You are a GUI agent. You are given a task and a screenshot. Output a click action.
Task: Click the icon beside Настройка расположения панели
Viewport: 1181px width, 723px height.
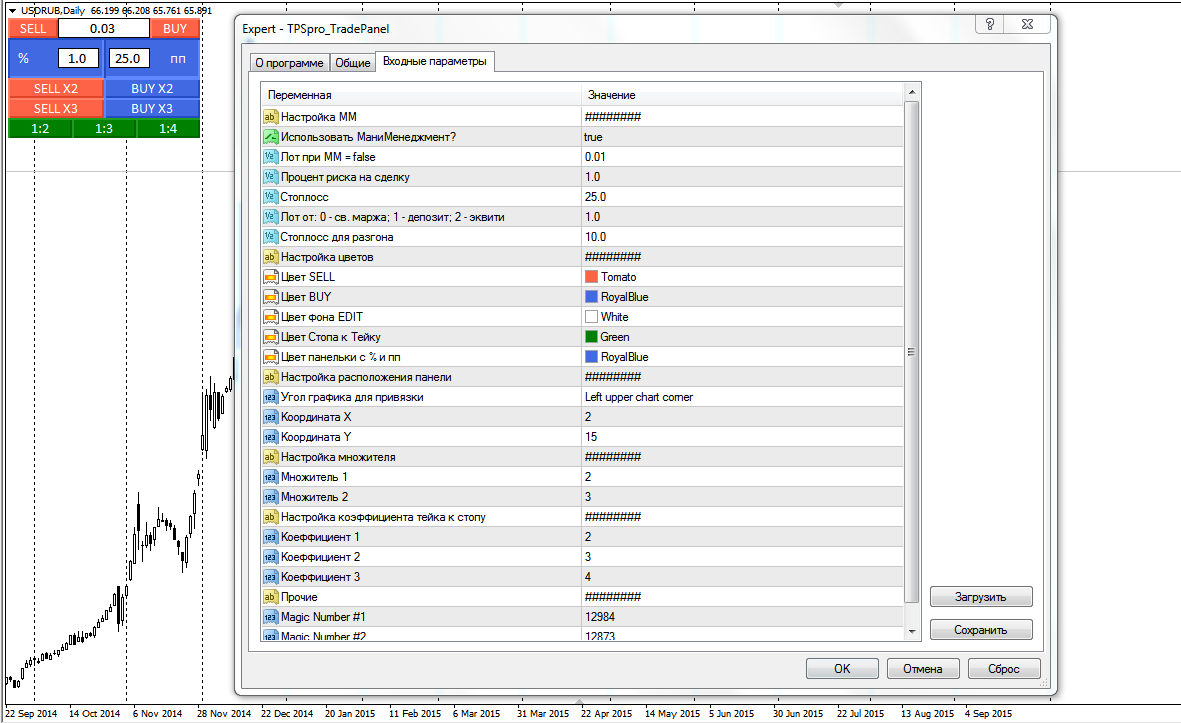pyautogui.click(x=270, y=377)
